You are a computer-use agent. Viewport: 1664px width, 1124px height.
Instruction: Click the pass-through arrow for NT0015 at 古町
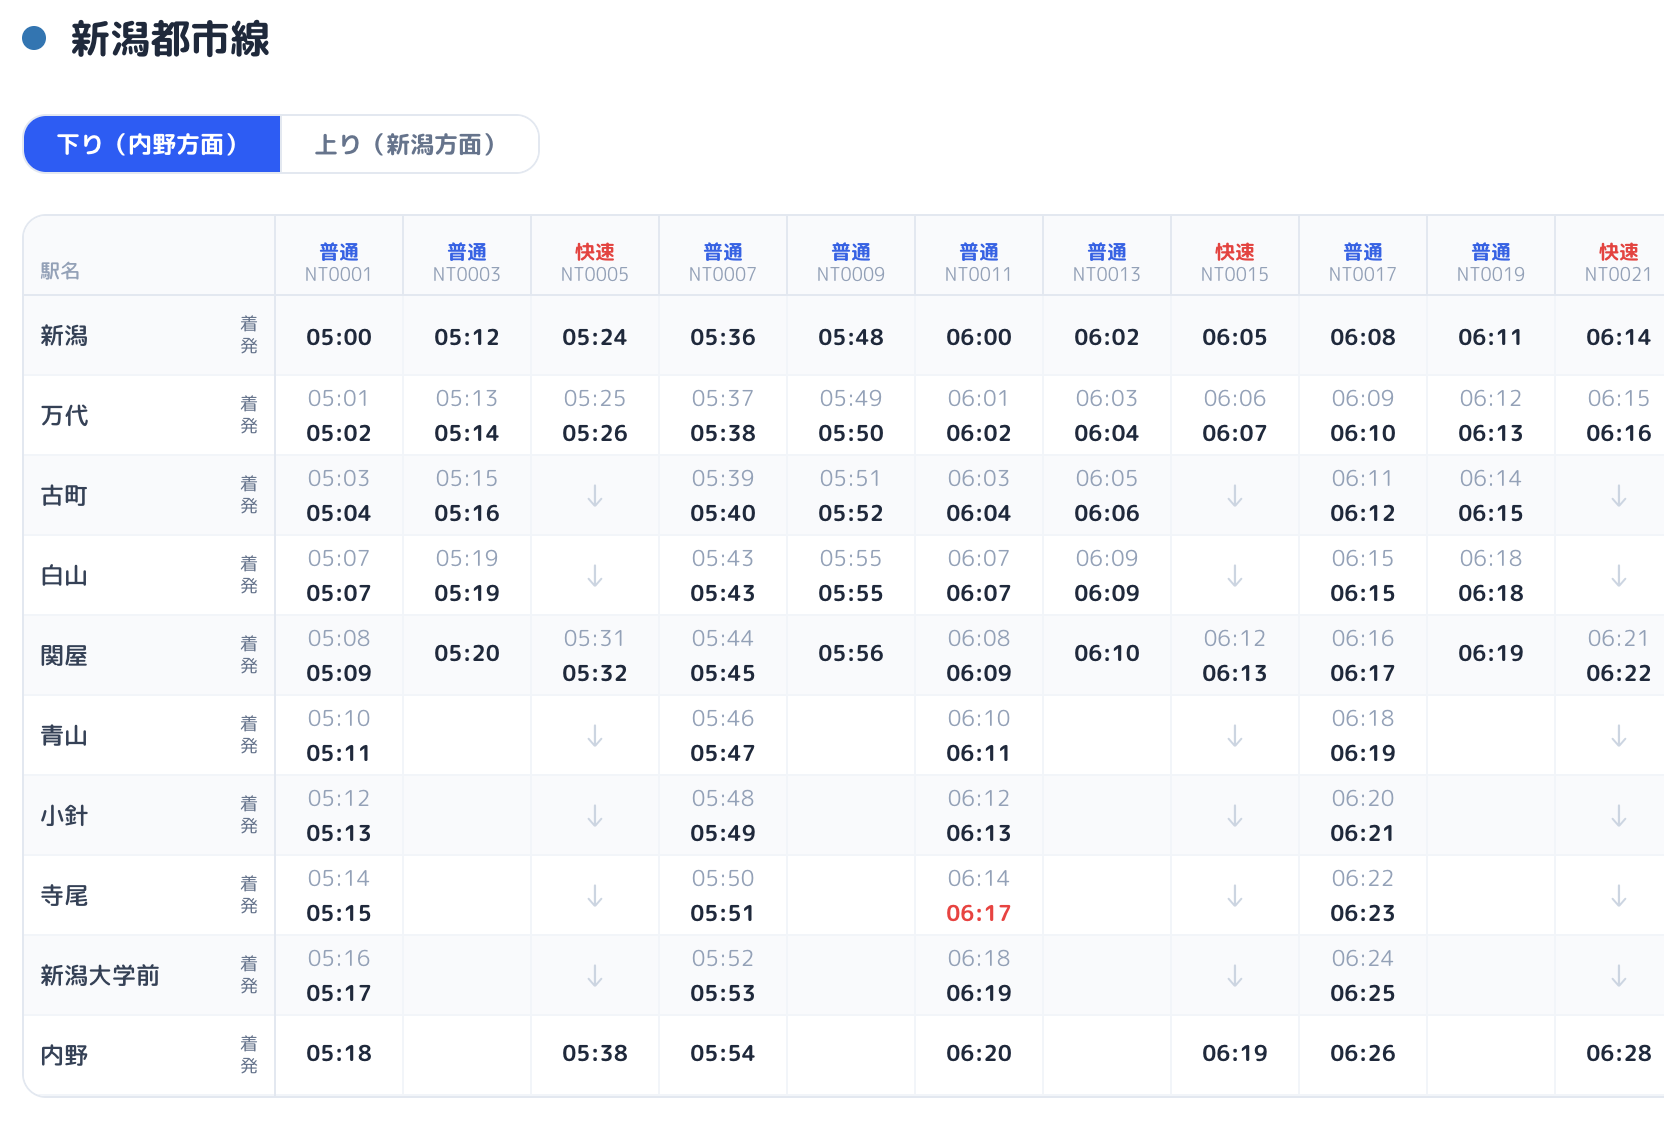(1235, 496)
